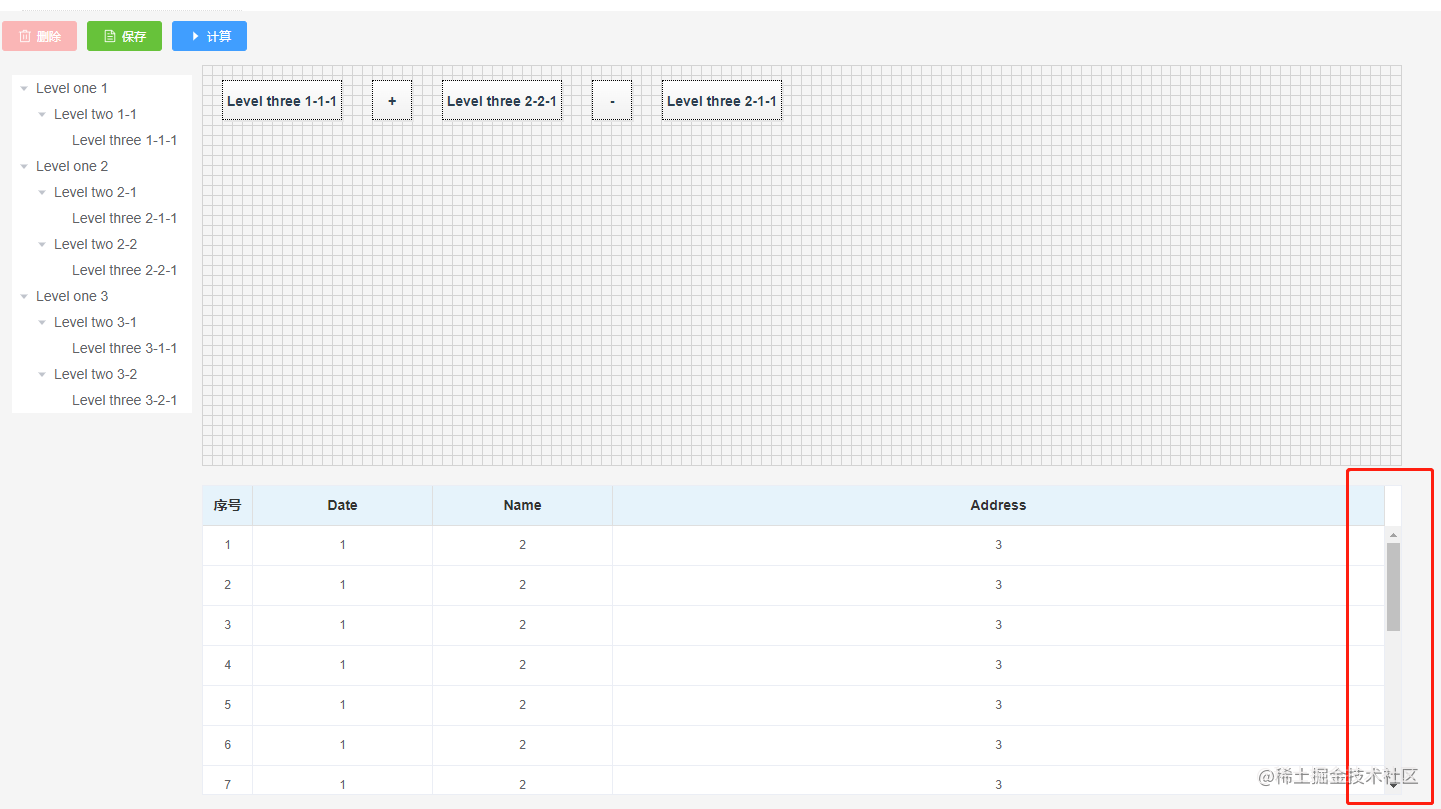Click the red delete (删除) button
Screen dimensions: 1441x809
pos(40,36)
